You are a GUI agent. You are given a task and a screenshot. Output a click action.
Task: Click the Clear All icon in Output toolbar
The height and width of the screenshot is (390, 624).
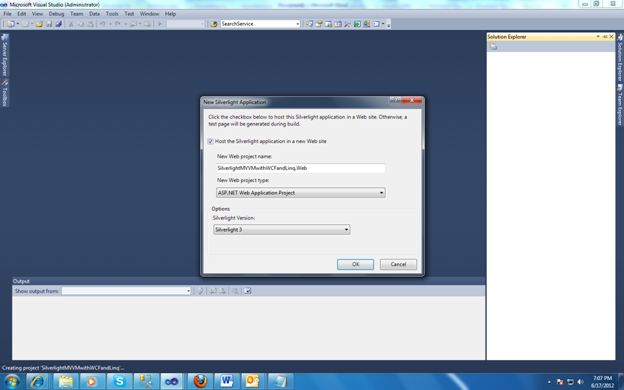pos(236,291)
